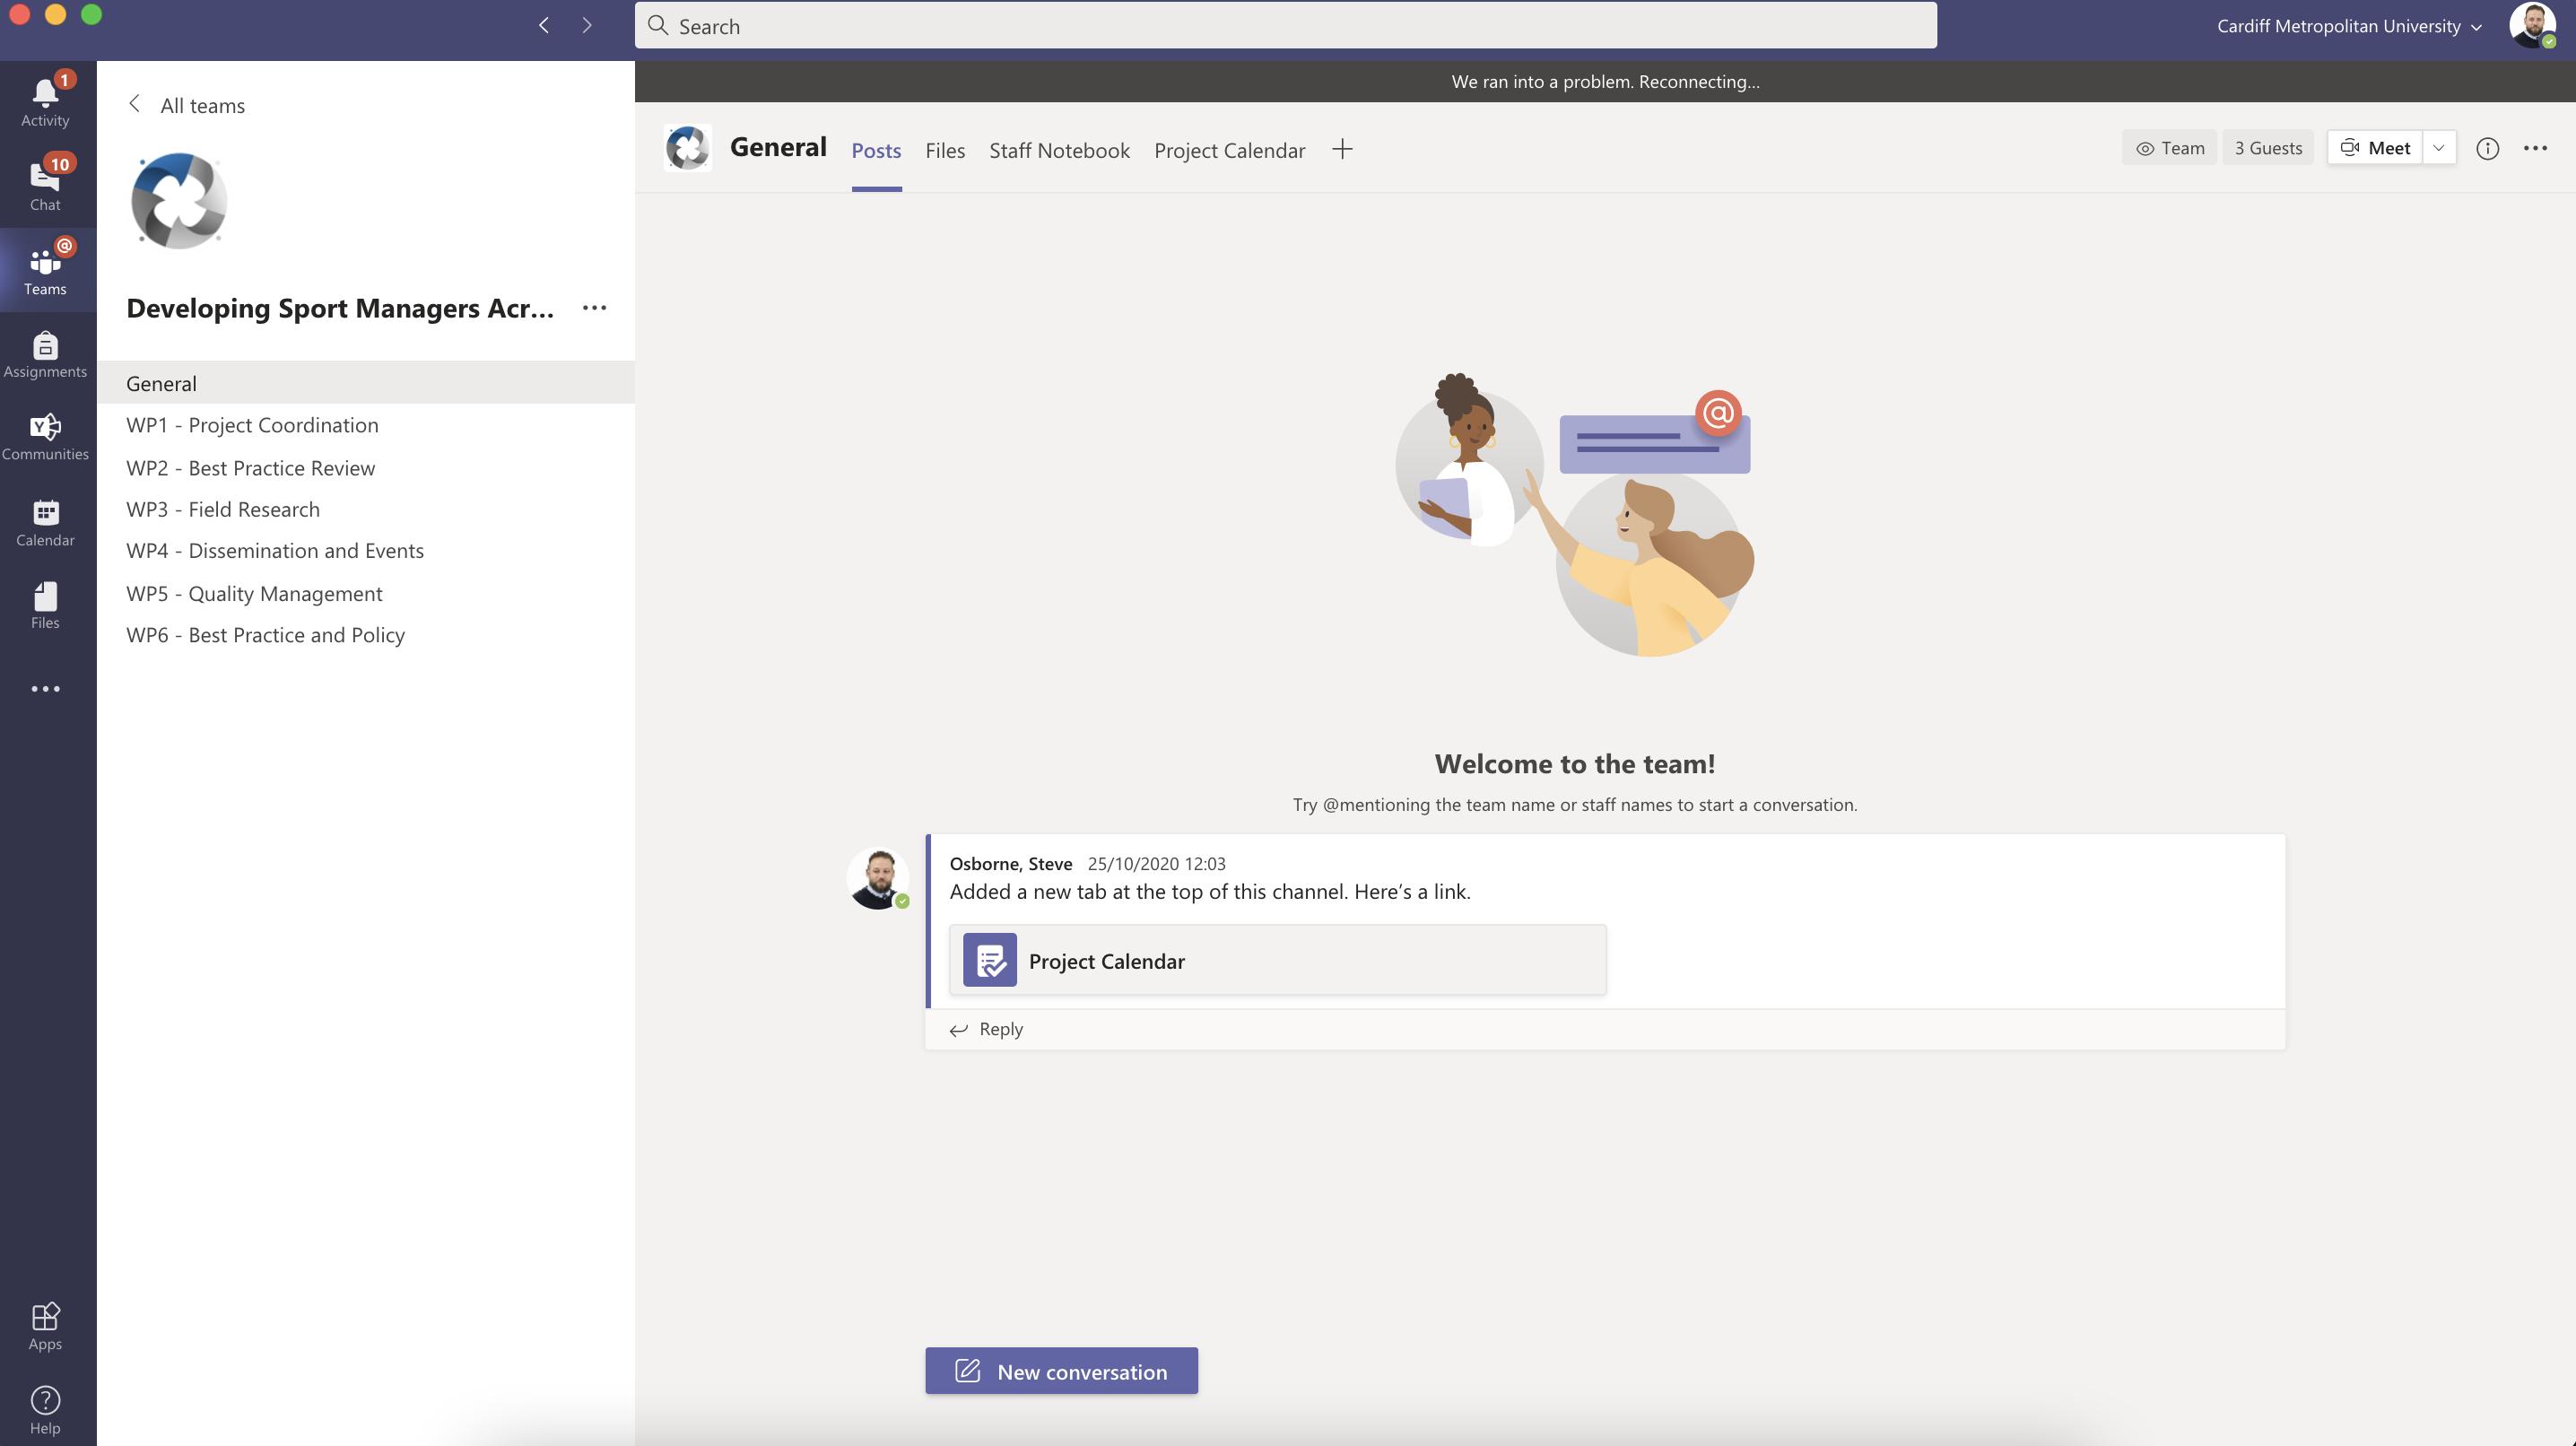Image resolution: width=2576 pixels, height=1446 pixels.
Task: Click All teams link
Action: pyautogui.click(x=203, y=105)
